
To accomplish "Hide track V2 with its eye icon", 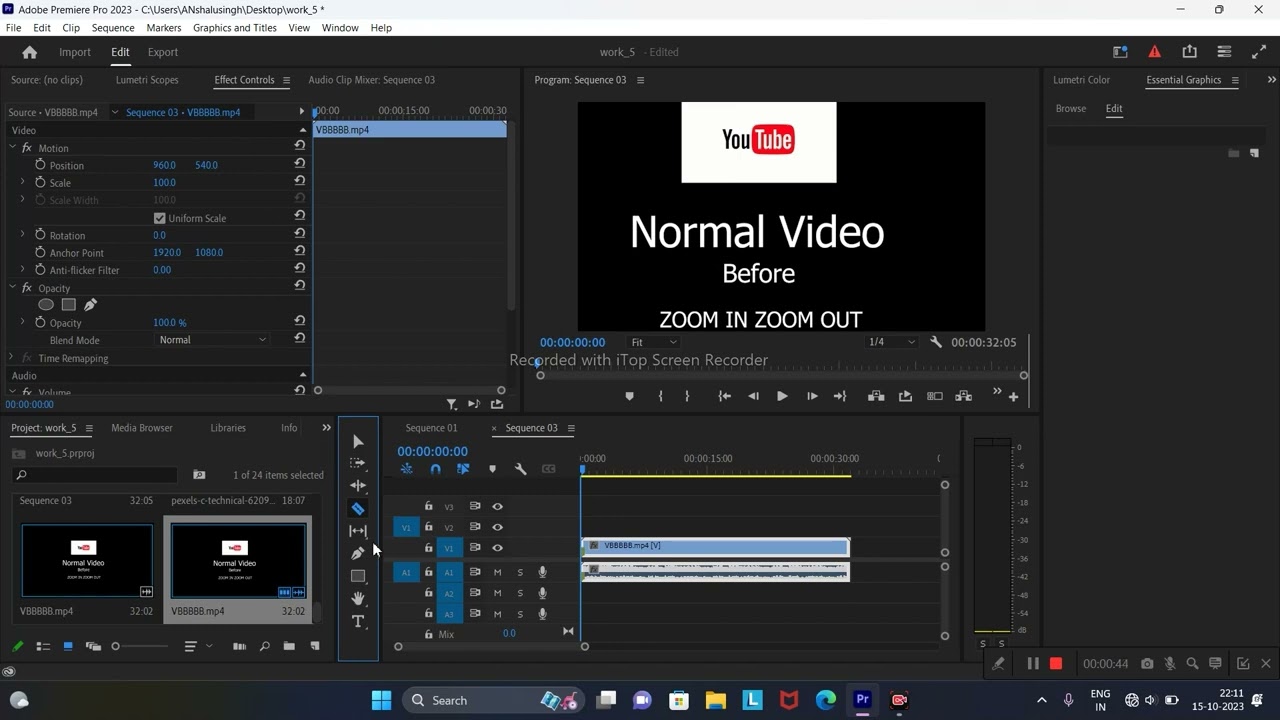I will (497, 527).
